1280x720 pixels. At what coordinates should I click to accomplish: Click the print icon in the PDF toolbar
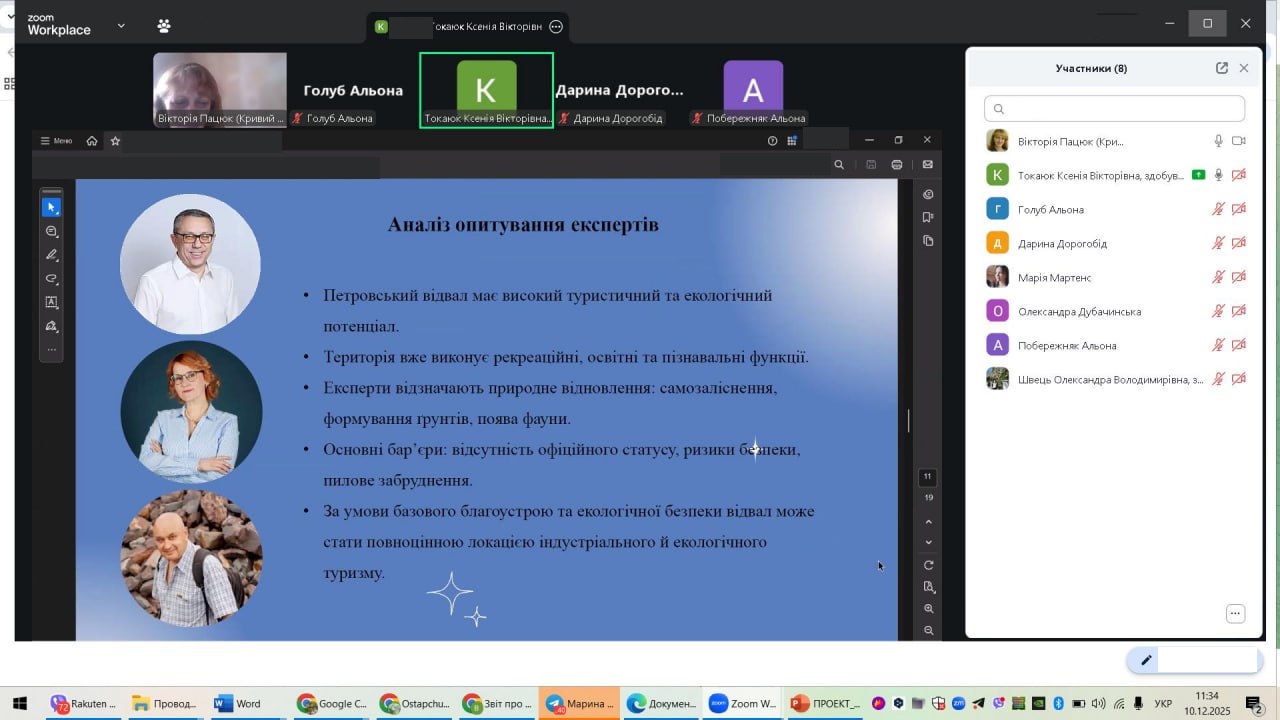[x=897, y=165]
